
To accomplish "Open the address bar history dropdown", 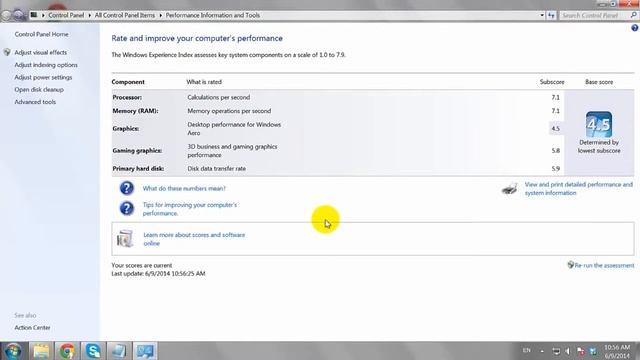I will [542, 15].
